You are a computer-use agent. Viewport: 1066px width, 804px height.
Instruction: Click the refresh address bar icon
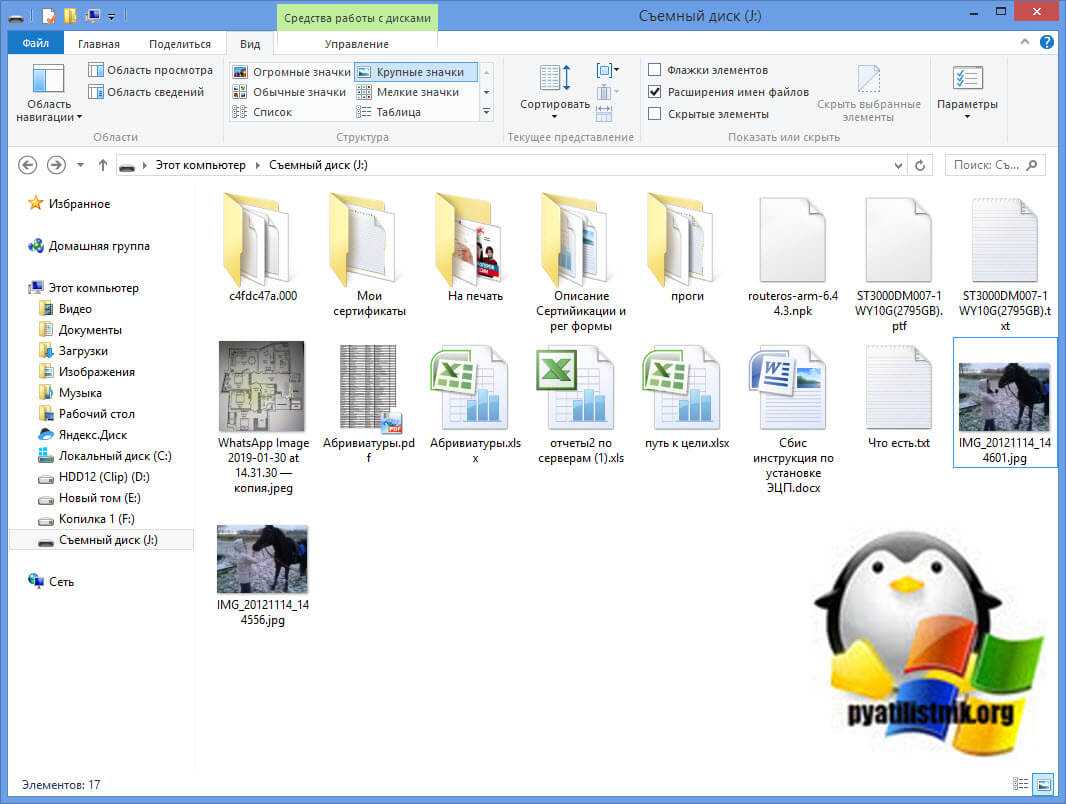[x=921, y=165]
